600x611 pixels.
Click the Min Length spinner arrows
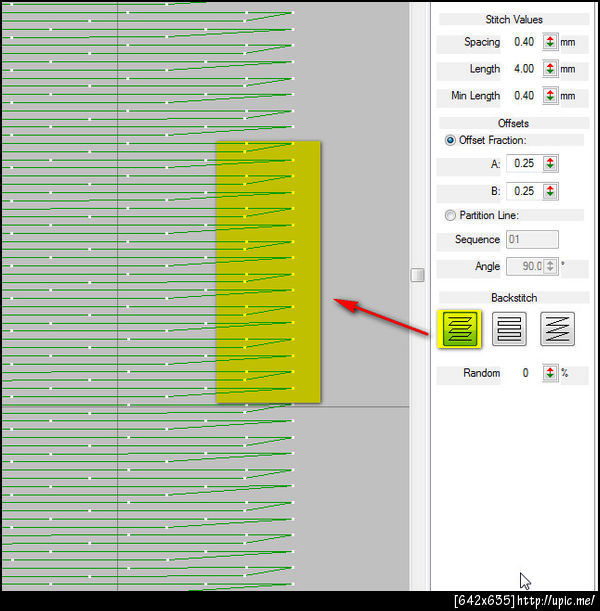pos(550,95)
